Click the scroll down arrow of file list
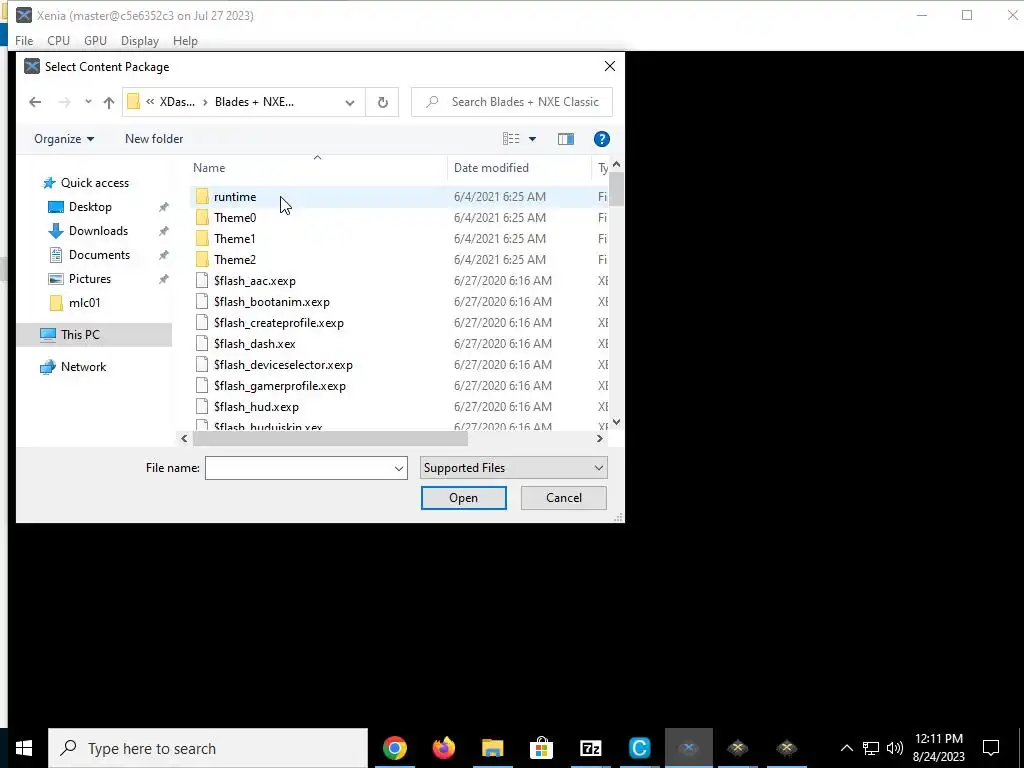This screenshot has width=1024, height=768. coord(616,422)
